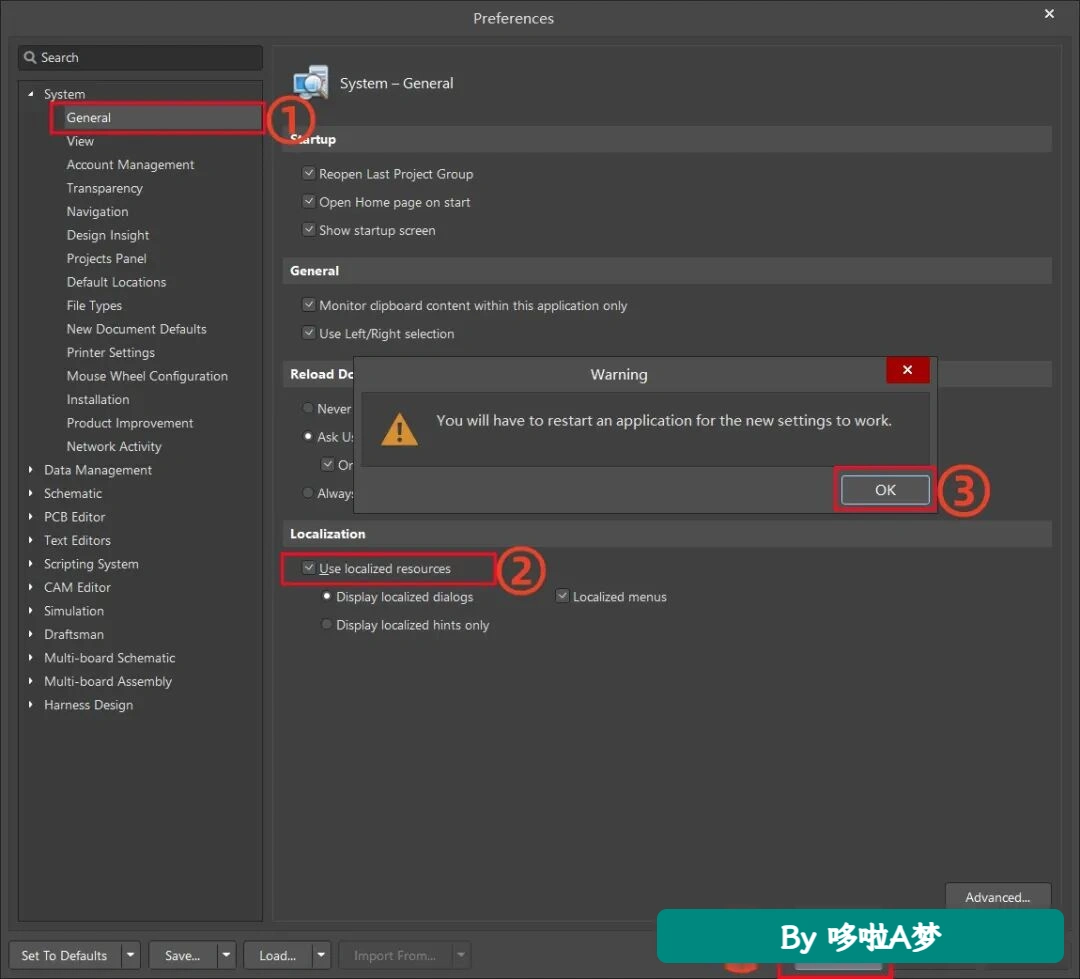The image size is (1080, 979).
Task: Open the Set To Defaults dropdown arrow
Action: click(130, 955)
